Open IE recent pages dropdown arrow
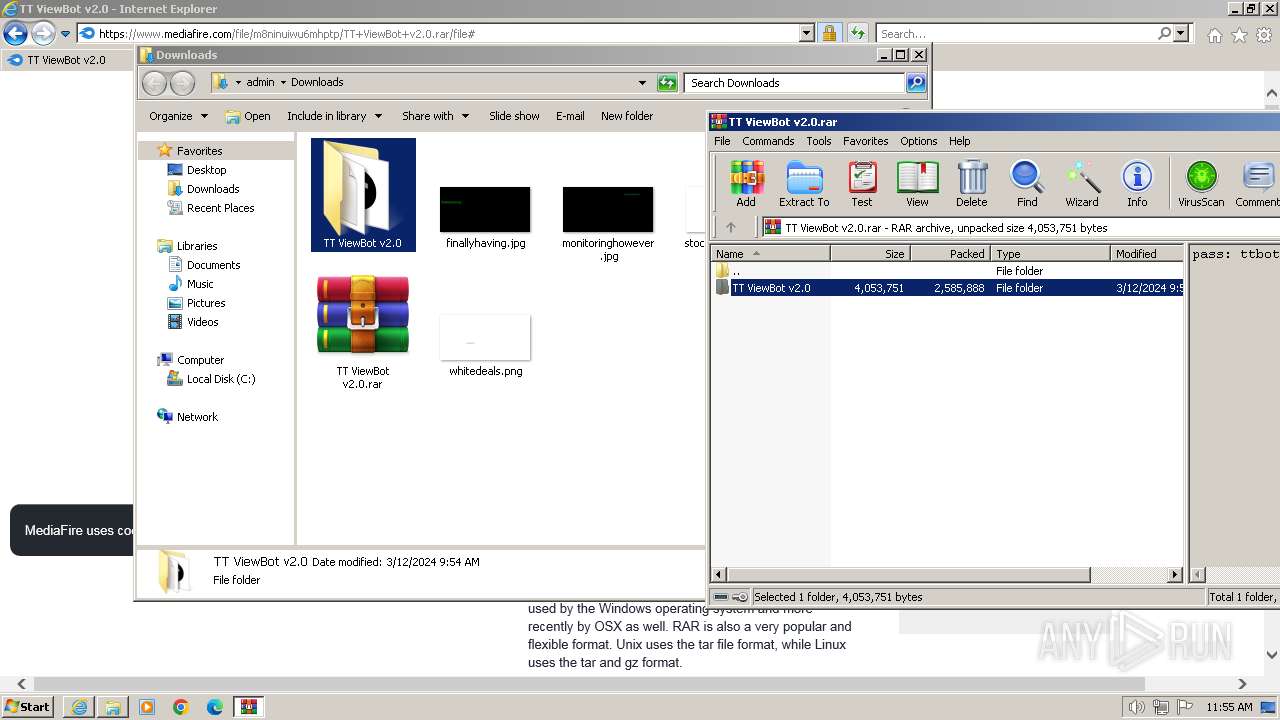The height and width of the screenshot is (720, 1280). pos(65,33)
